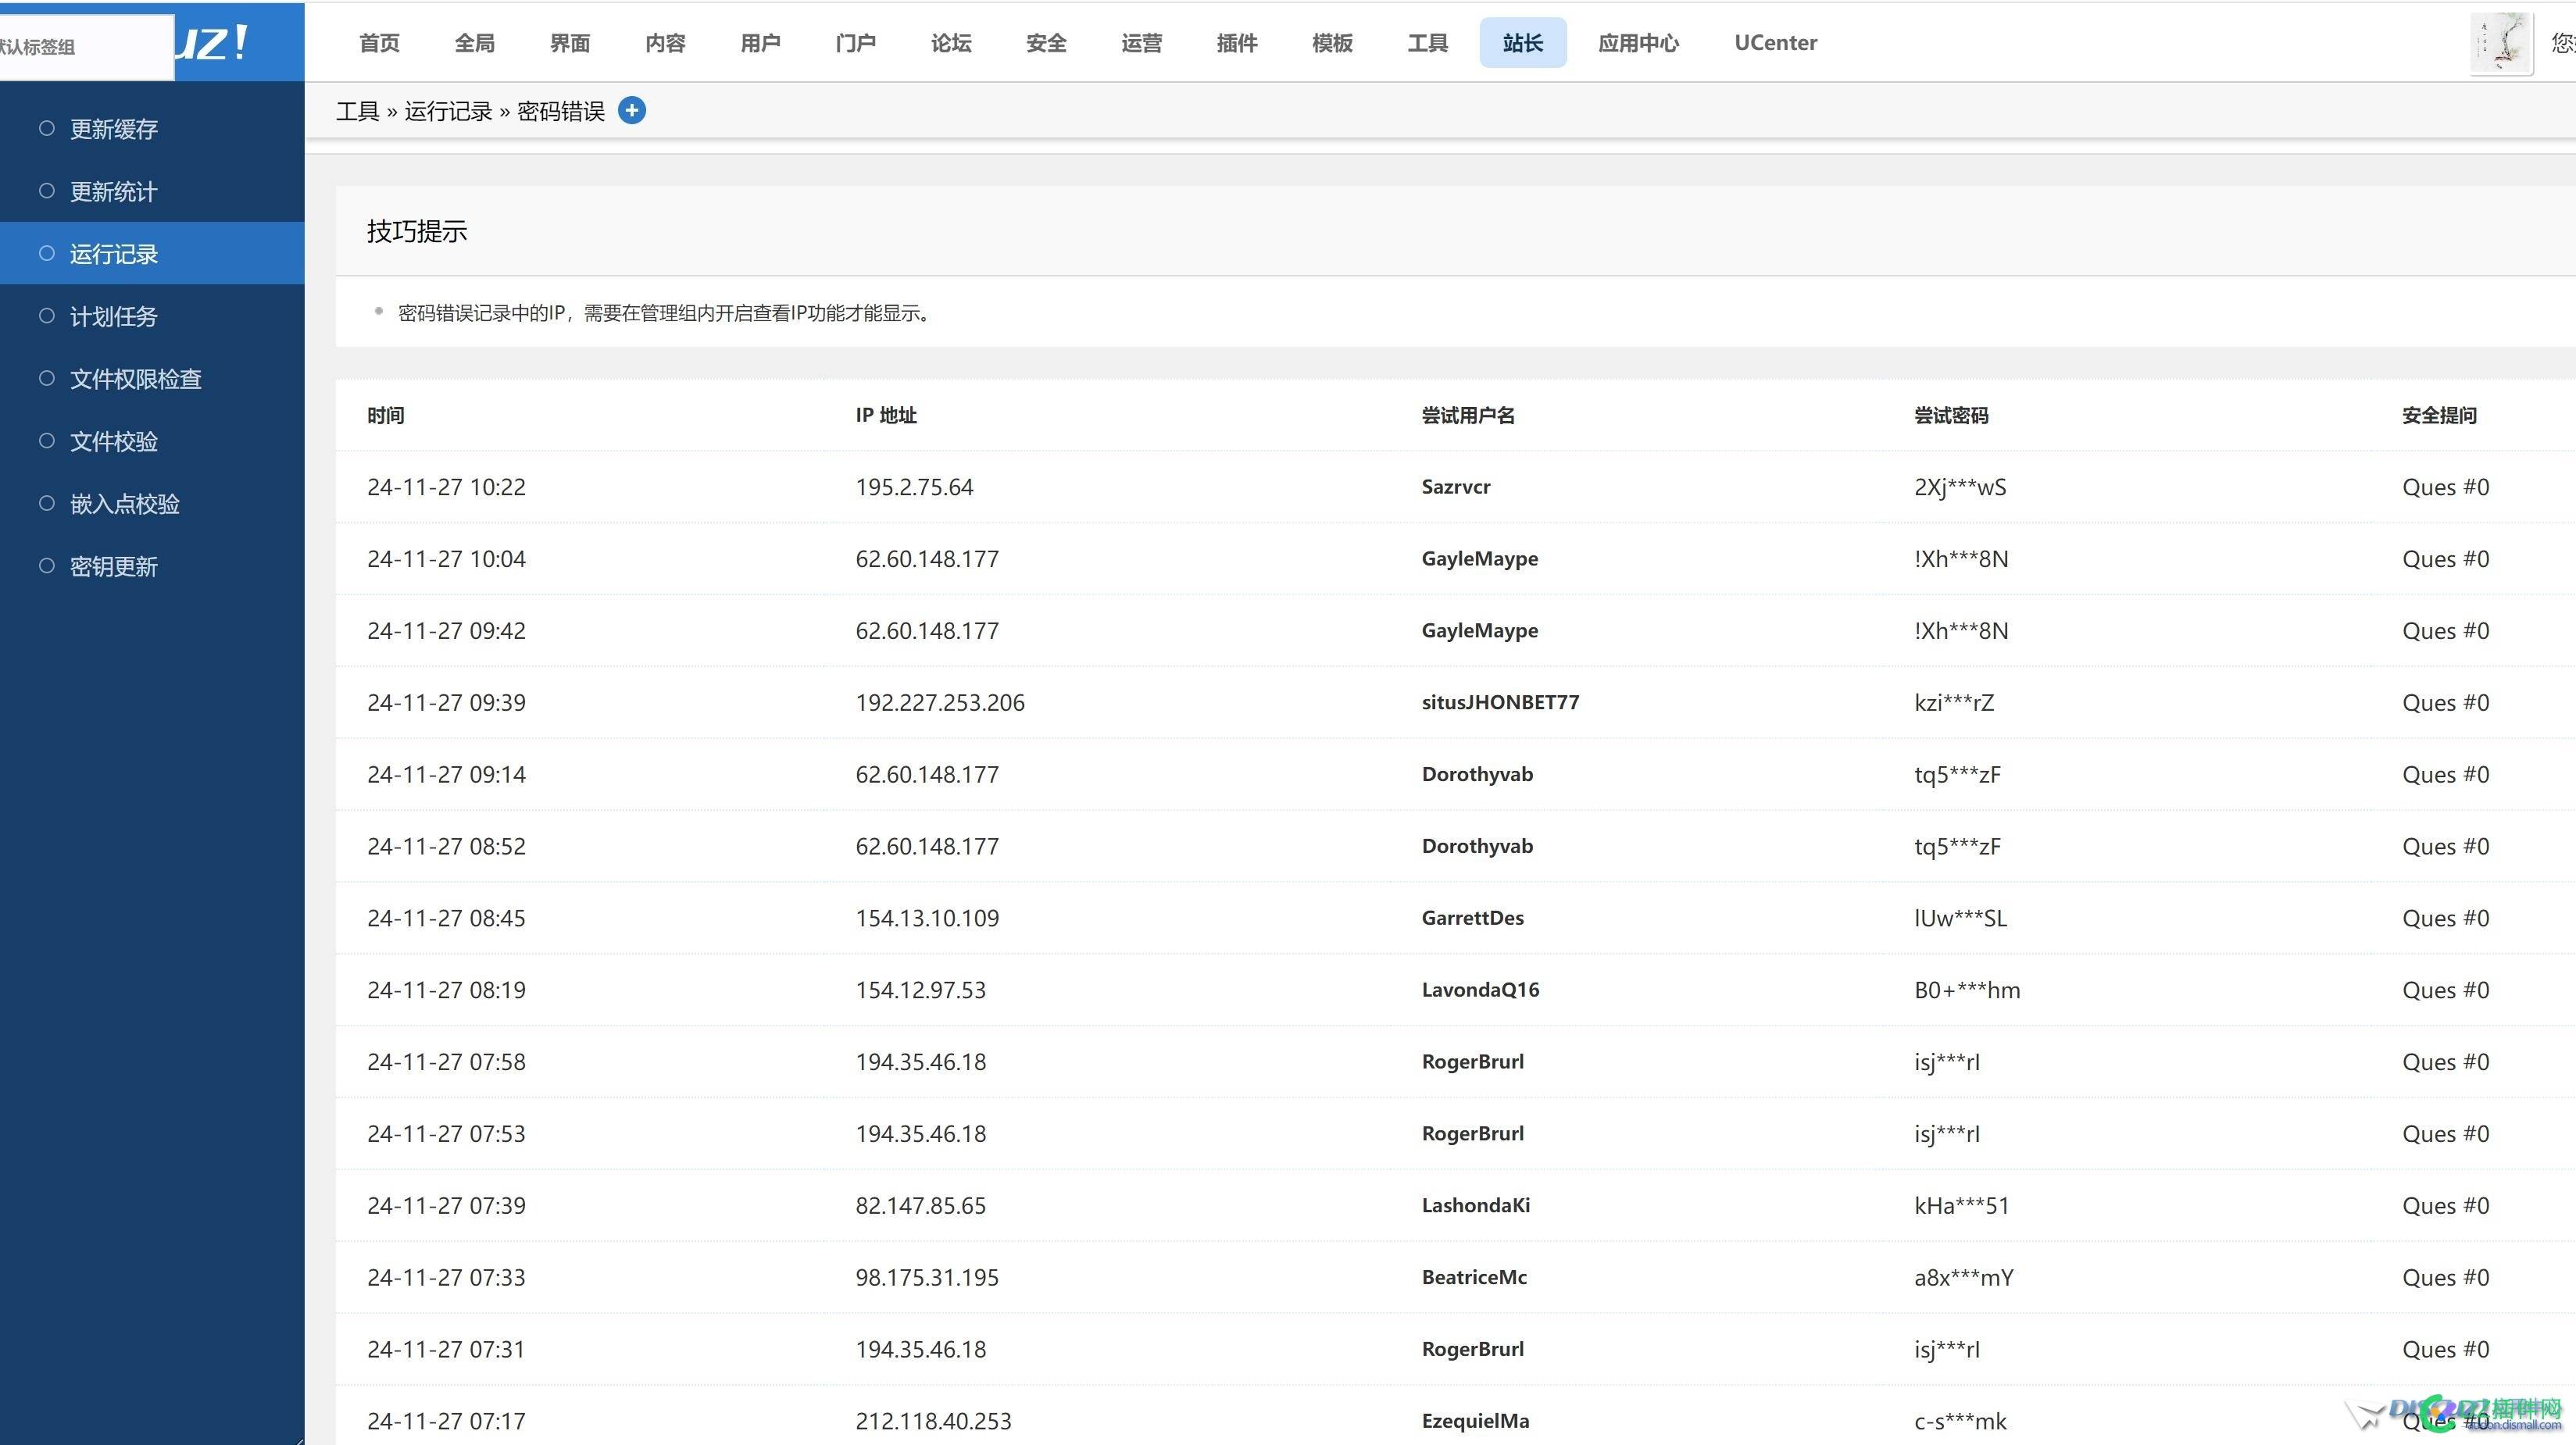Click password attempt B0+***hm
Screen dimensions: 2576x1445
pos(1967,990)
